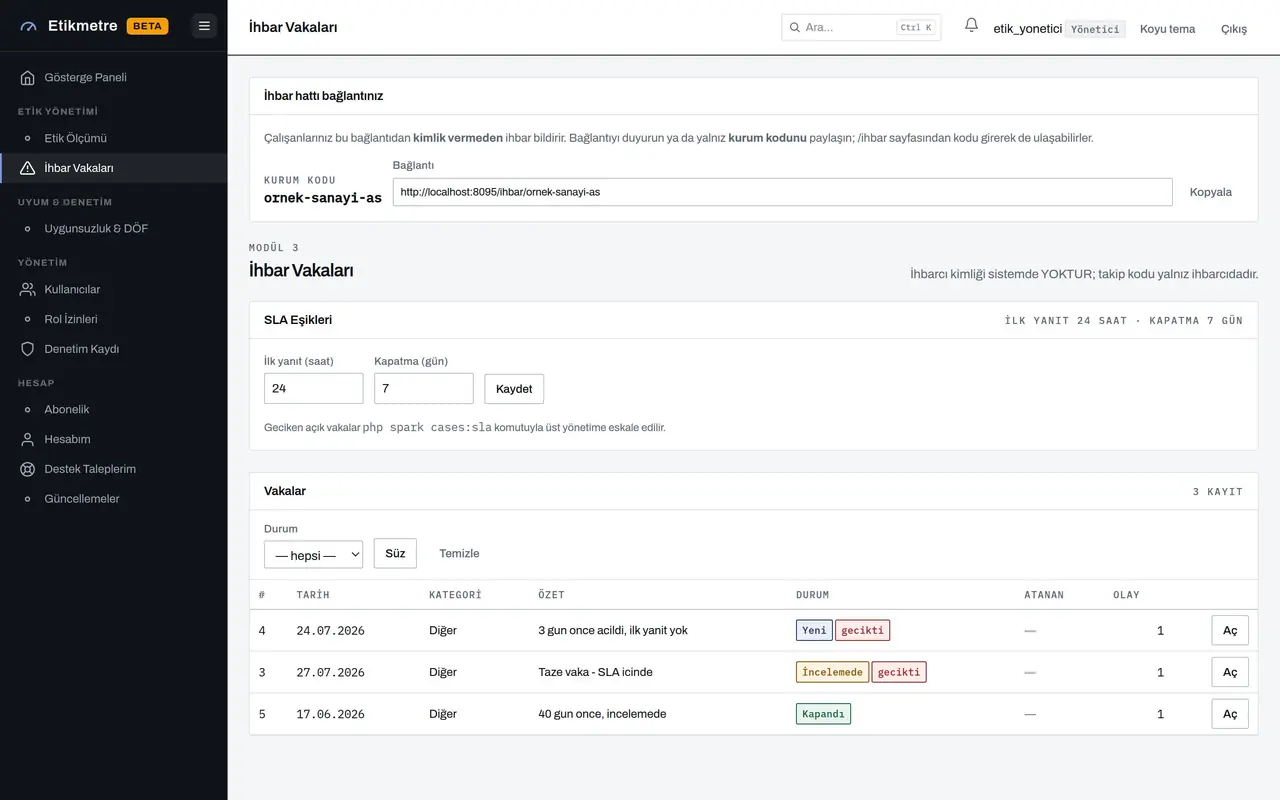1280x800 pixels.
Task: Log out using Çıkış
Action: point(1234,29)
